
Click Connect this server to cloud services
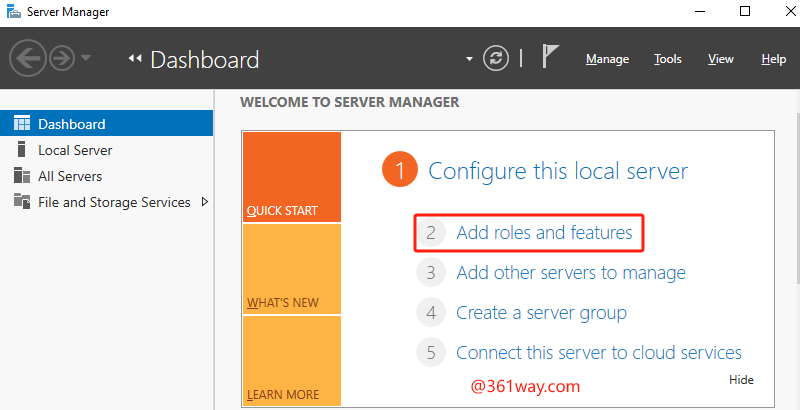598,352
